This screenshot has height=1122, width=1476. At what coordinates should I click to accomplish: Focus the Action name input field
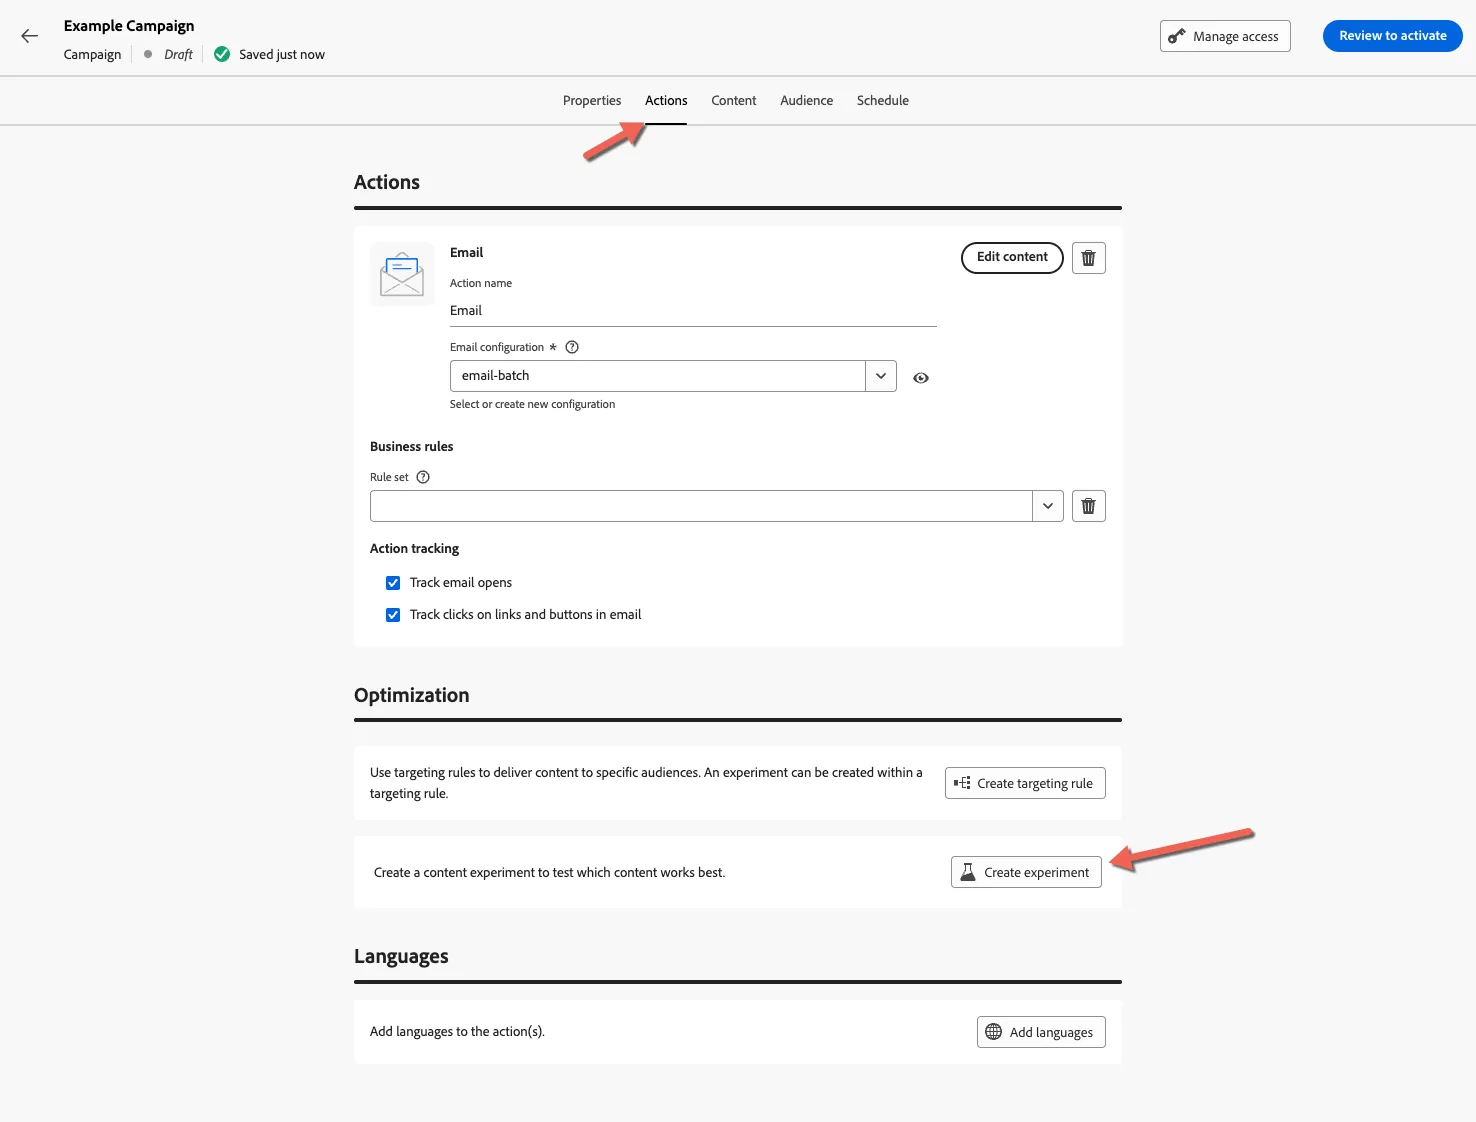tap(693, 311)
